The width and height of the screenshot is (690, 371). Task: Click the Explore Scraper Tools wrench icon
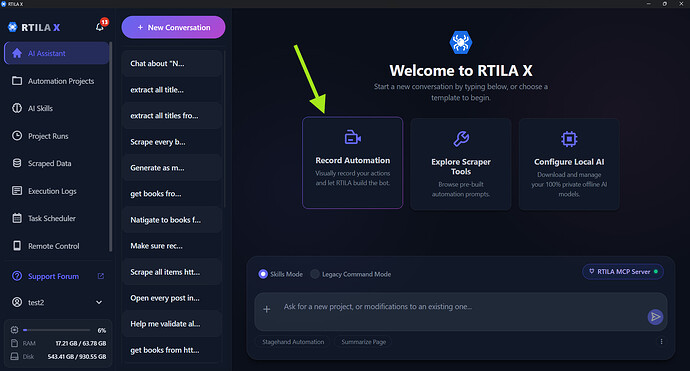click(461, 139)
